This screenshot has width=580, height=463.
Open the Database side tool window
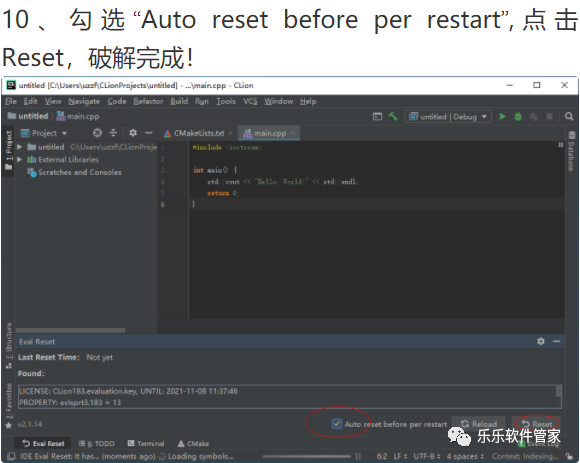coord(571,151)
